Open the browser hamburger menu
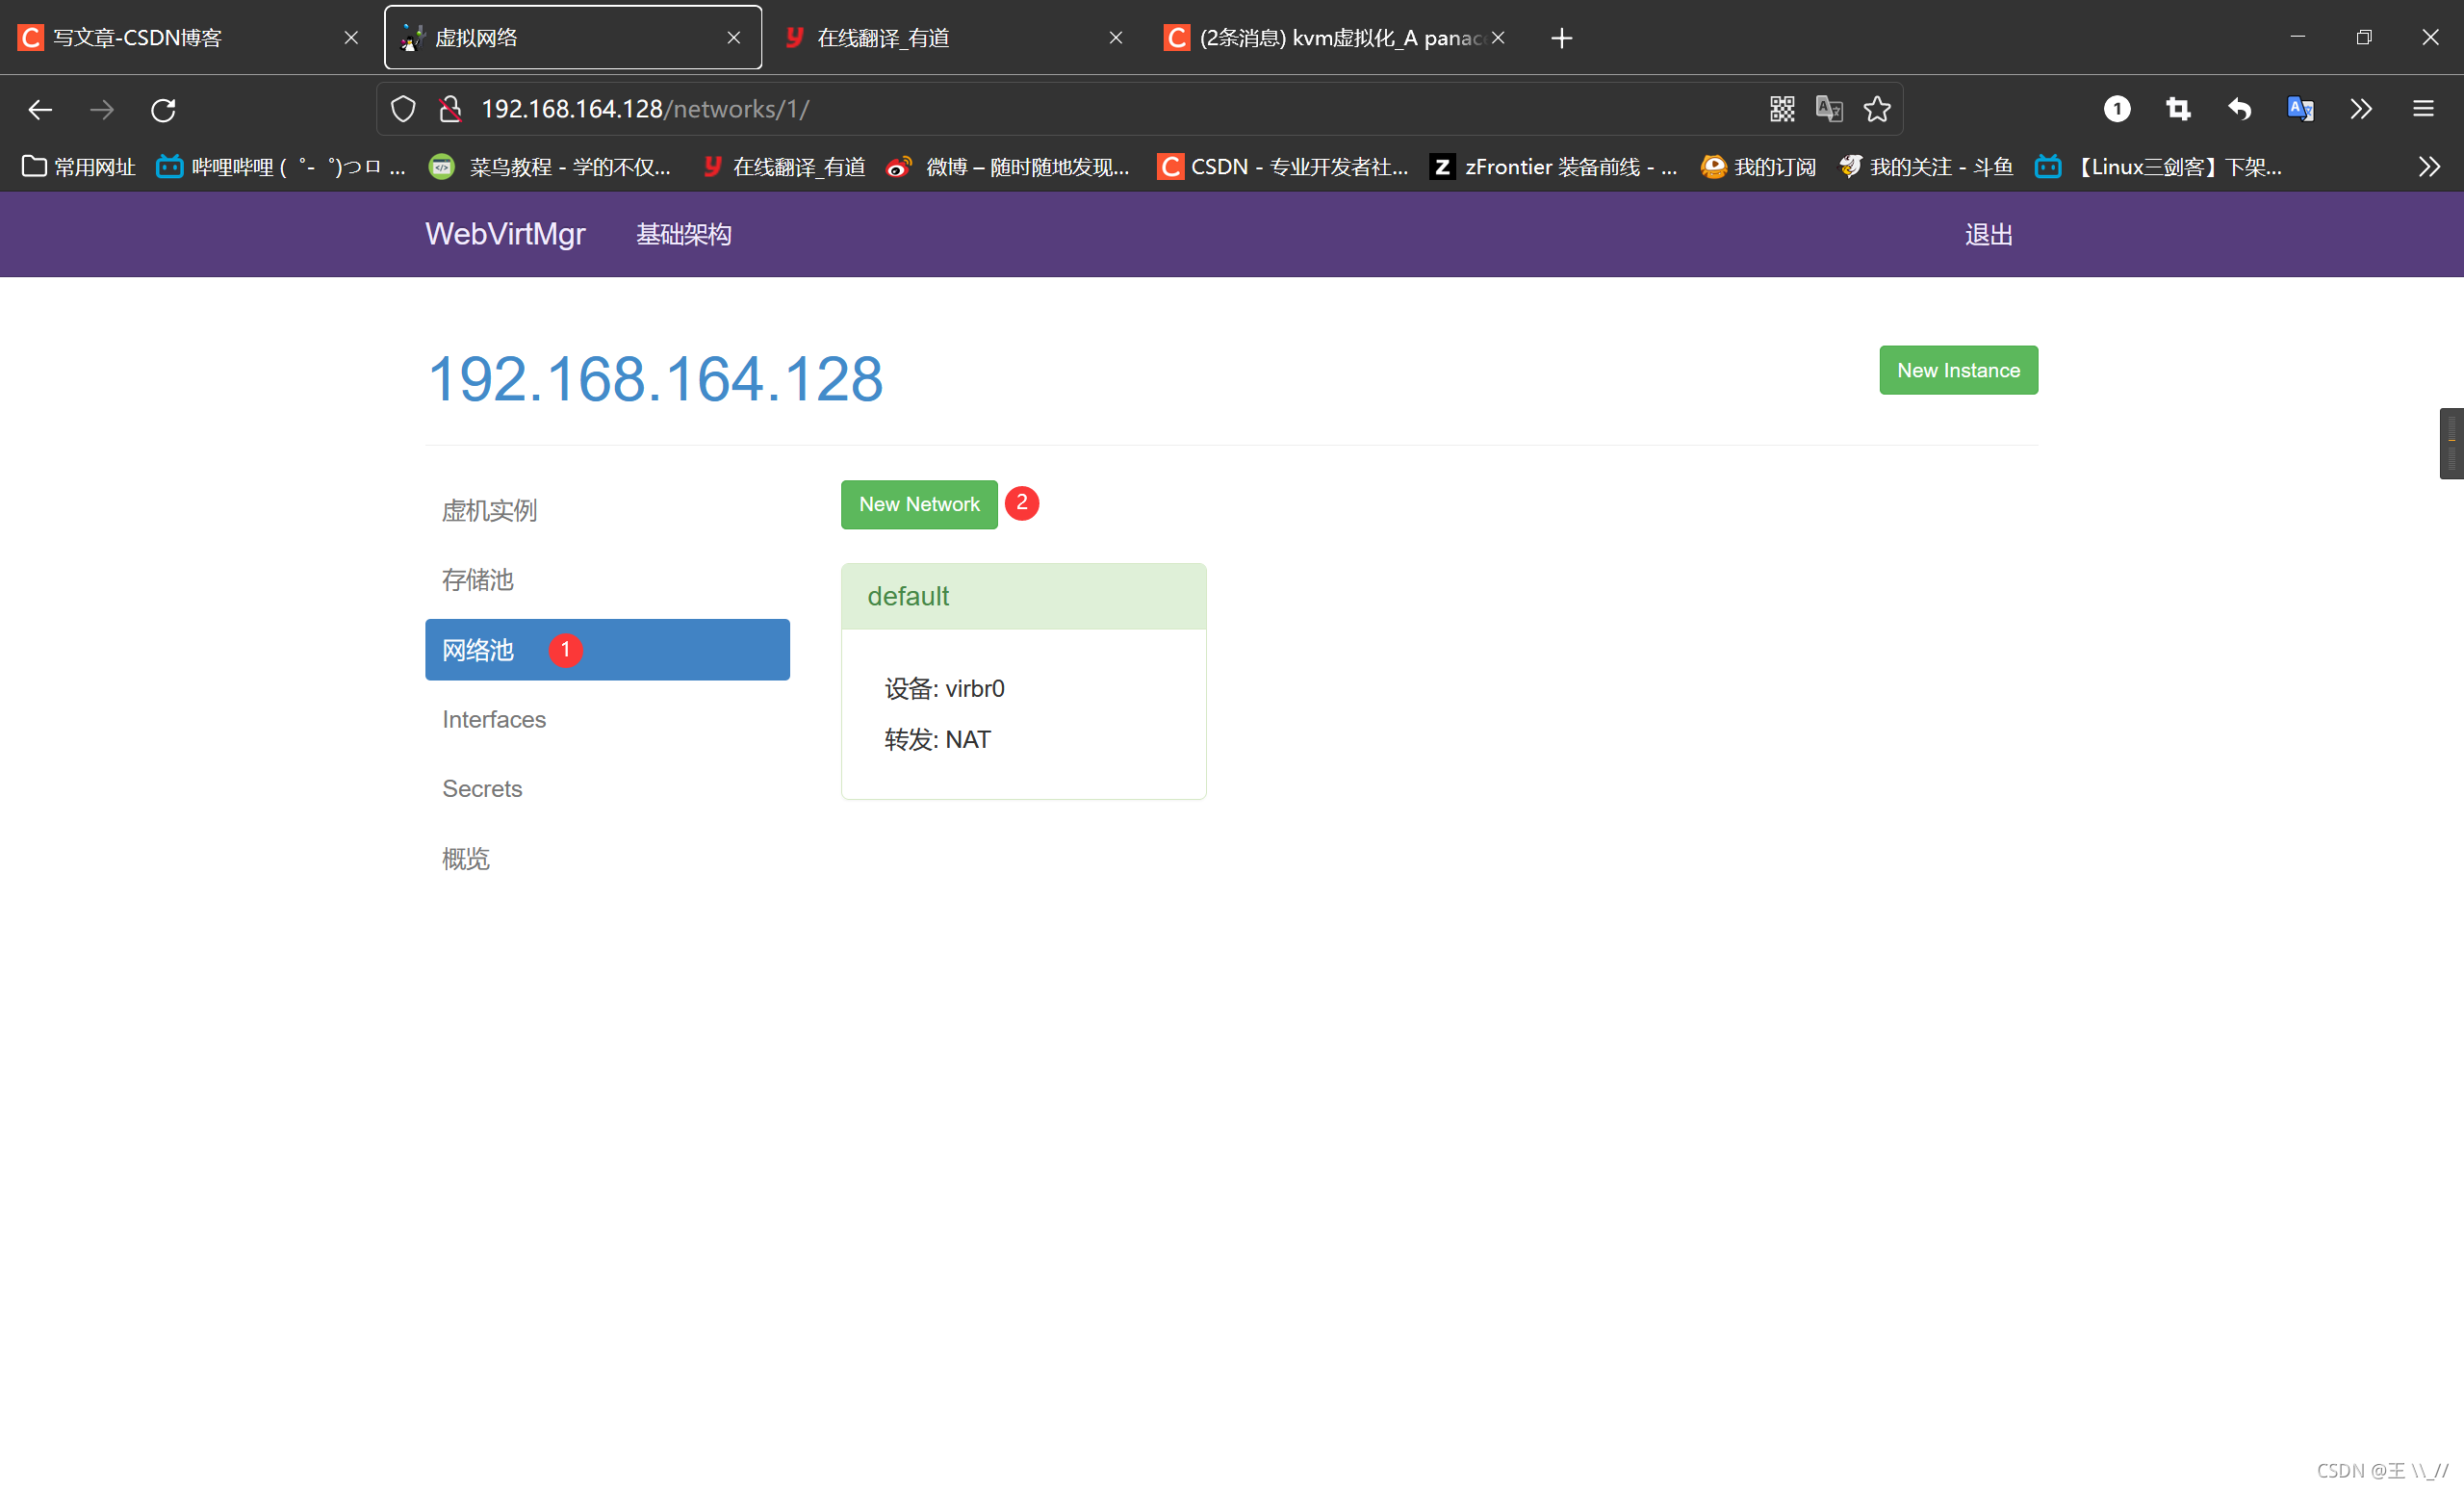This screenshot has height=1490, width=2464. (x=2423, y=109)
